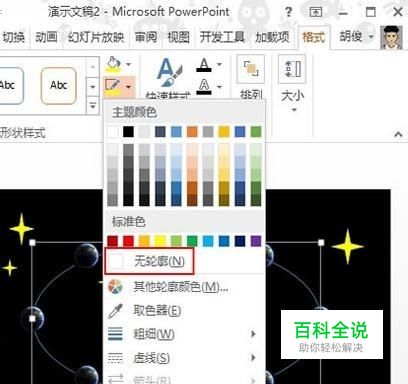
Task: Switch to the 加载项 tab
Action: pyautogui.click(x=272, y=37)
